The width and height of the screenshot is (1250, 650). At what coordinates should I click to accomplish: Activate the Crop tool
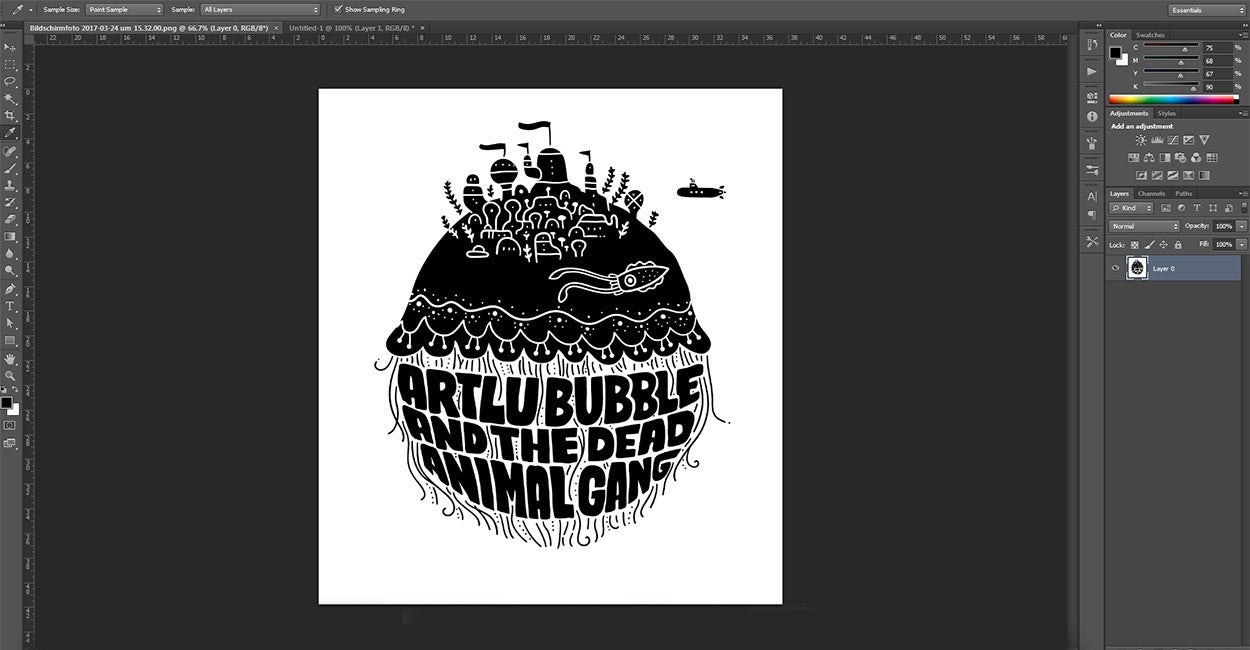pyautogui.click(x=10, y=115)
